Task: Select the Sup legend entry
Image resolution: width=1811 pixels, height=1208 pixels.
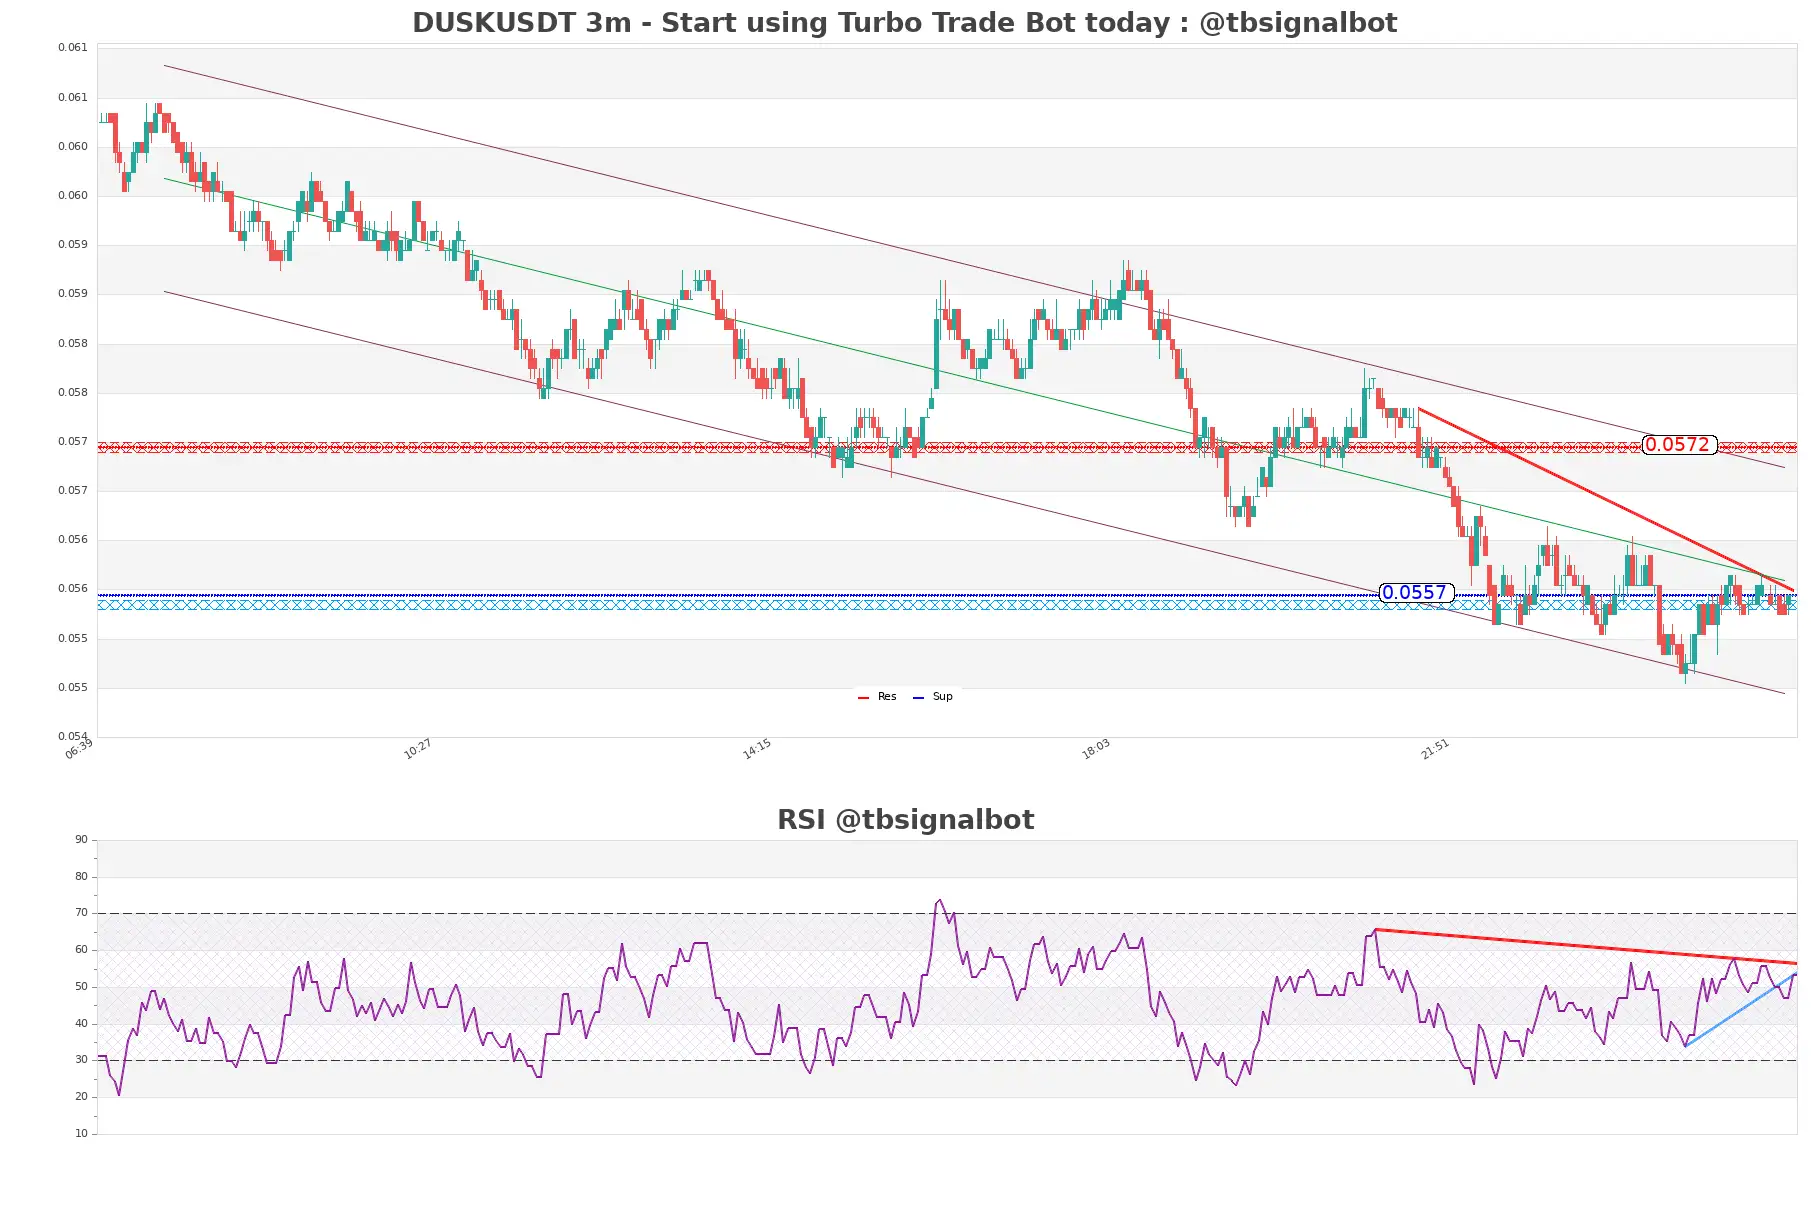Action: click(x=933, y=696)
